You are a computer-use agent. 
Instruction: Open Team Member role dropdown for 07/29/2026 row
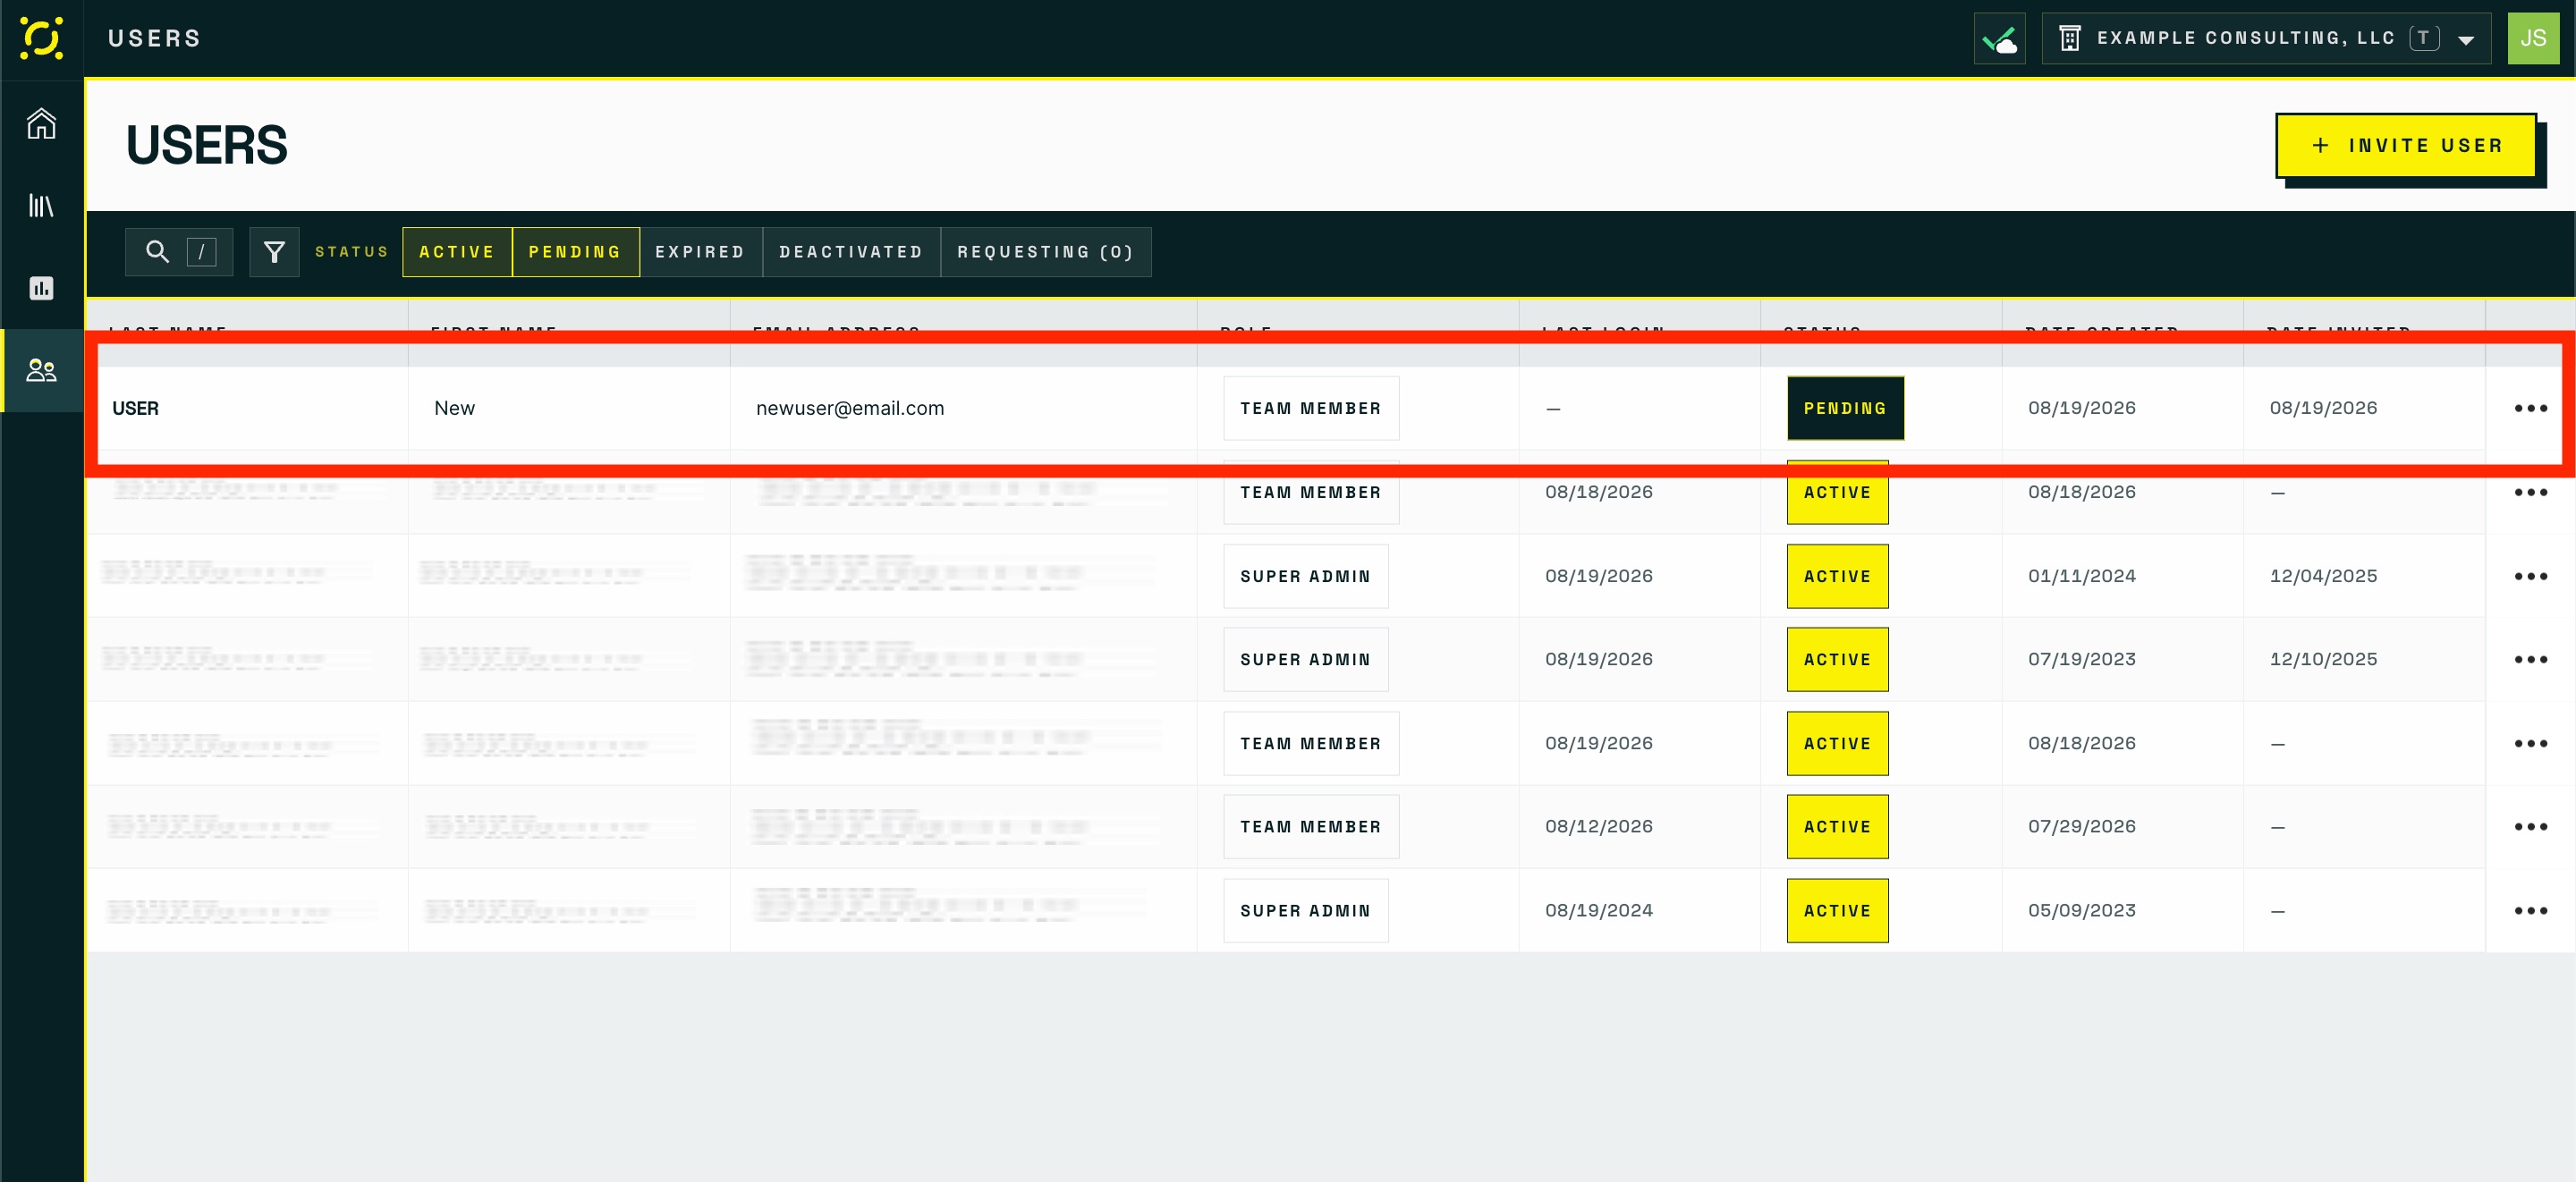[1310, 826]
